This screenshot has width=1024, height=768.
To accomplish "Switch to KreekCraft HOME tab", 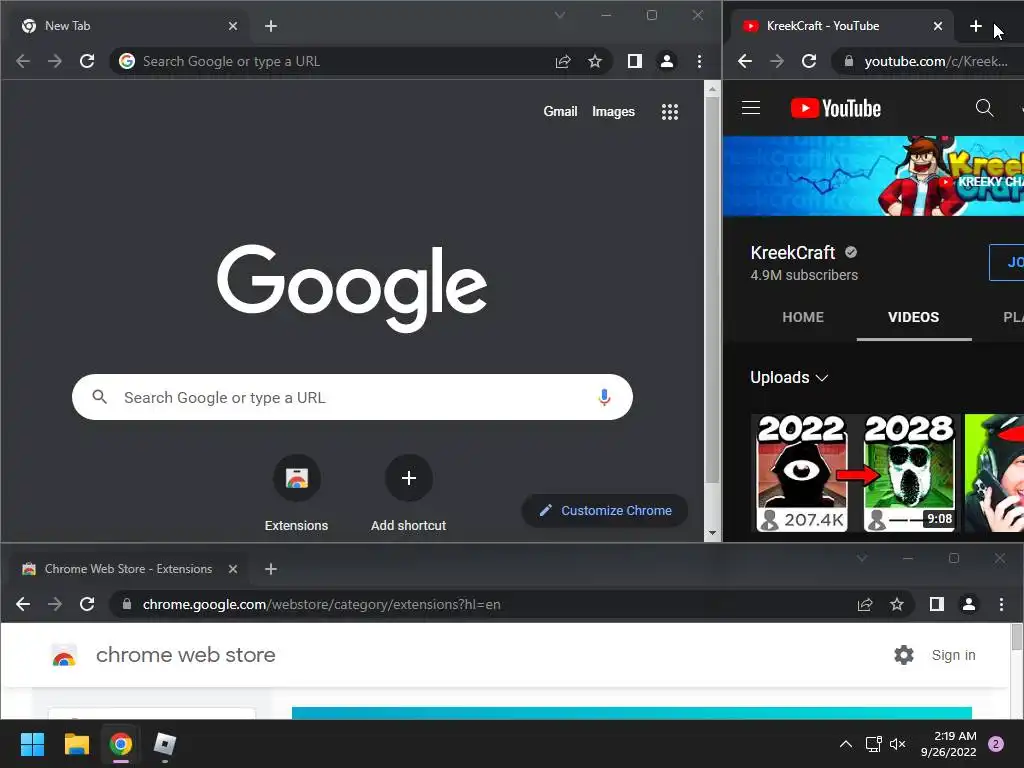I will point(803,317).
